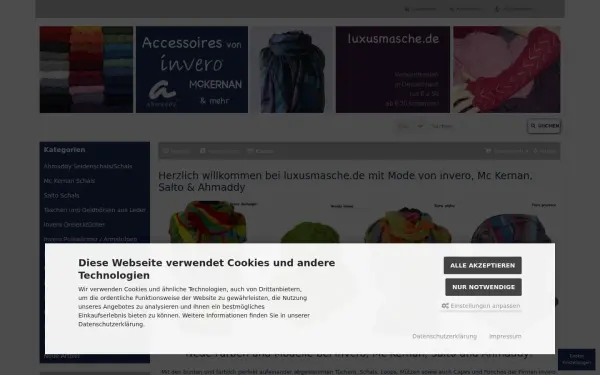The height and width of the screenshot is (375, 600).
Task: Open Salto Schals category
Action: 62,195
